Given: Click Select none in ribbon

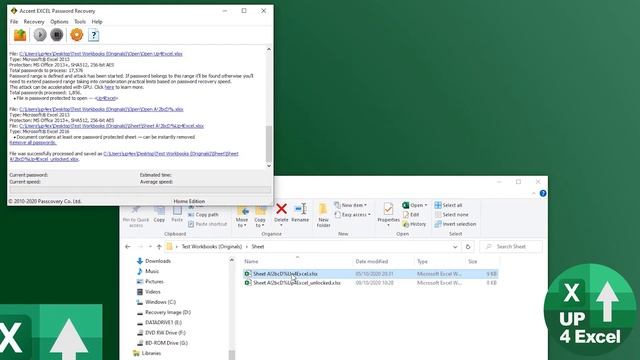Looking at the screenshot, I should 451,214.
